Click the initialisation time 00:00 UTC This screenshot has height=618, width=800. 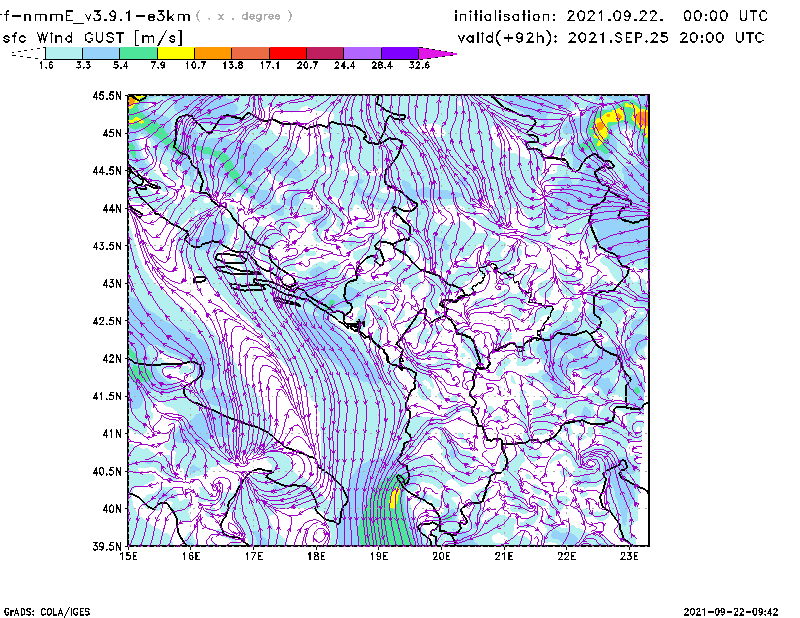[x=726, y=16]
